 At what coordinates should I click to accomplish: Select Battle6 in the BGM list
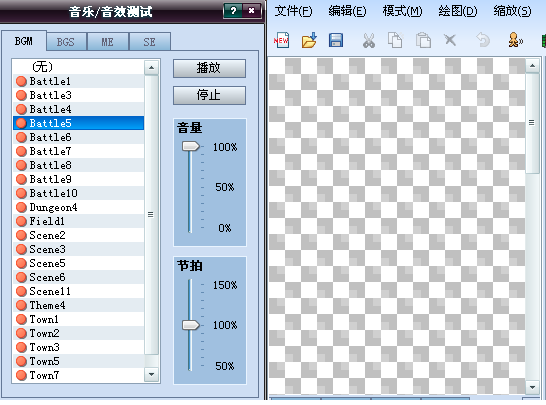pos(78,137)
